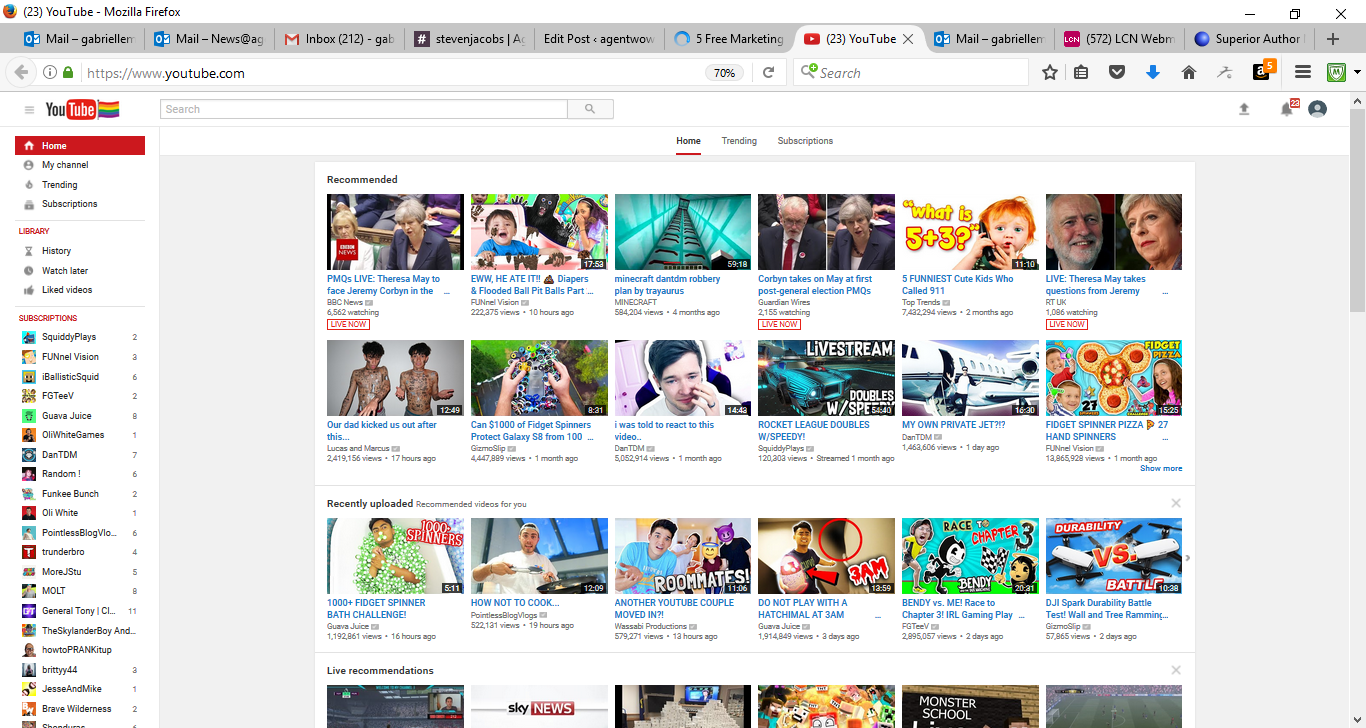Switch to the Subscriptions top tab
The width and height of the screenshot is (1366, 728).
805,141
